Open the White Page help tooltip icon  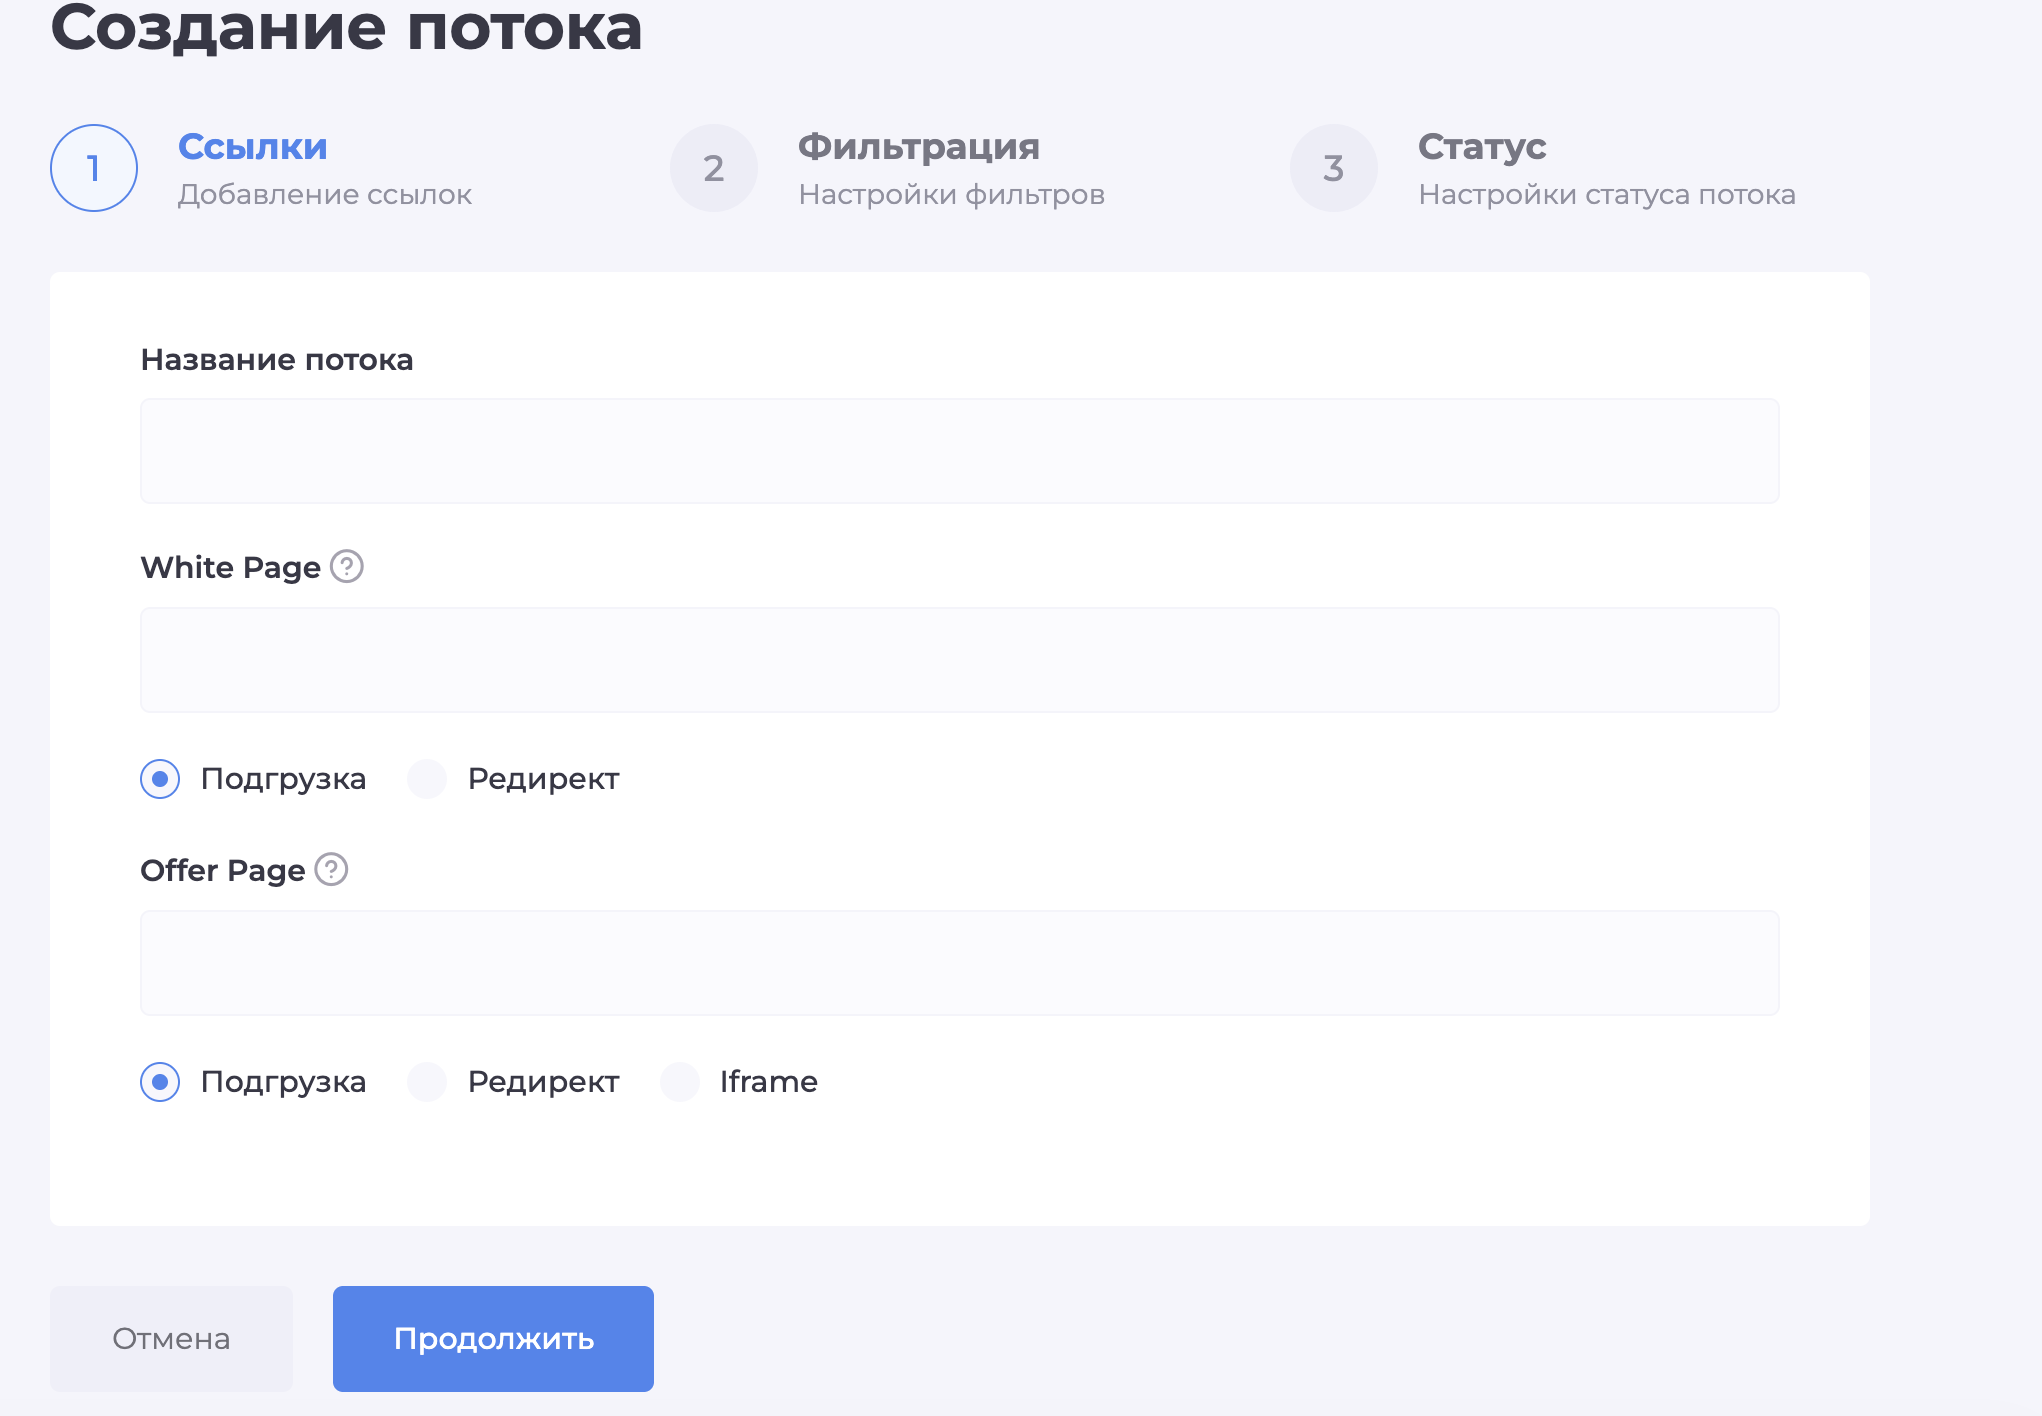point(346,567)
